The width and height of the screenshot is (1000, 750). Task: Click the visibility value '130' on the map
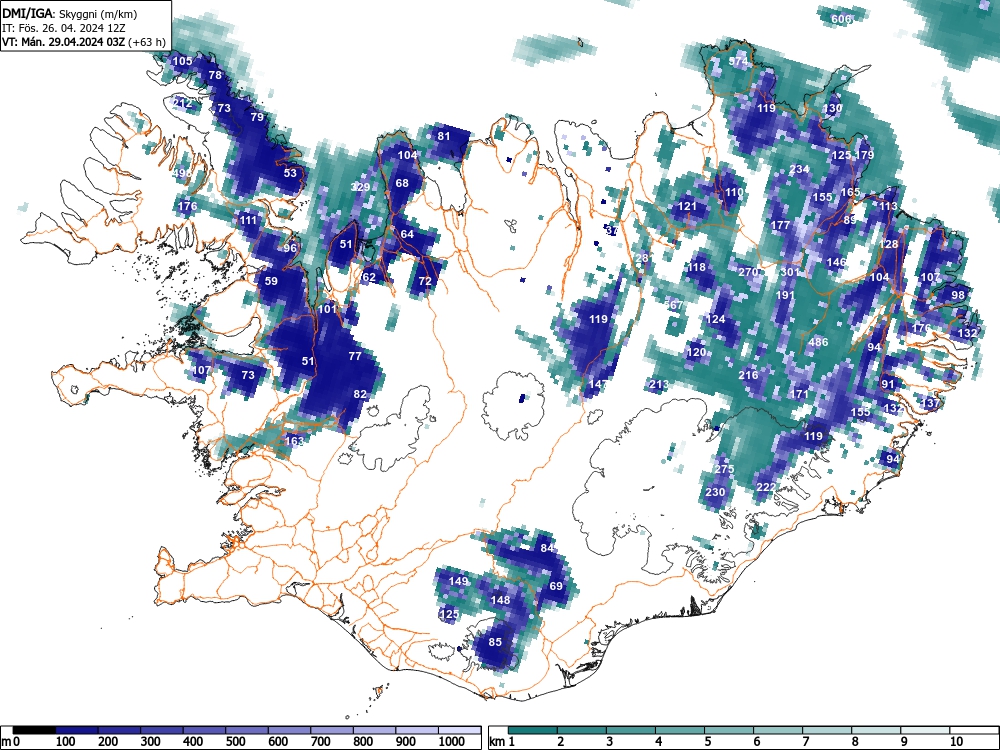pyautogui.click(x=832, y=108)
